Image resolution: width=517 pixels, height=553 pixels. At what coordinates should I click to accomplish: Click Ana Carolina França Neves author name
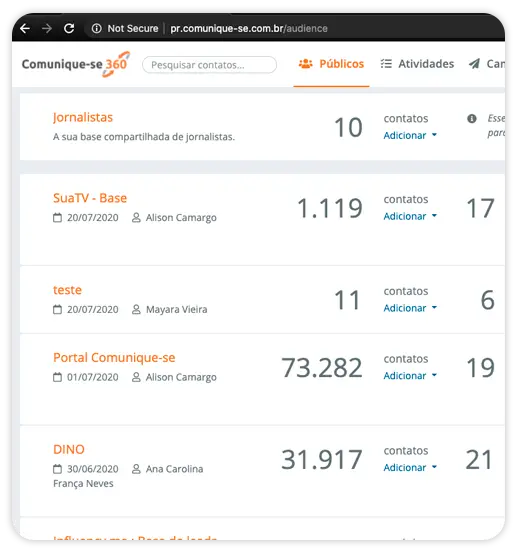128,476
